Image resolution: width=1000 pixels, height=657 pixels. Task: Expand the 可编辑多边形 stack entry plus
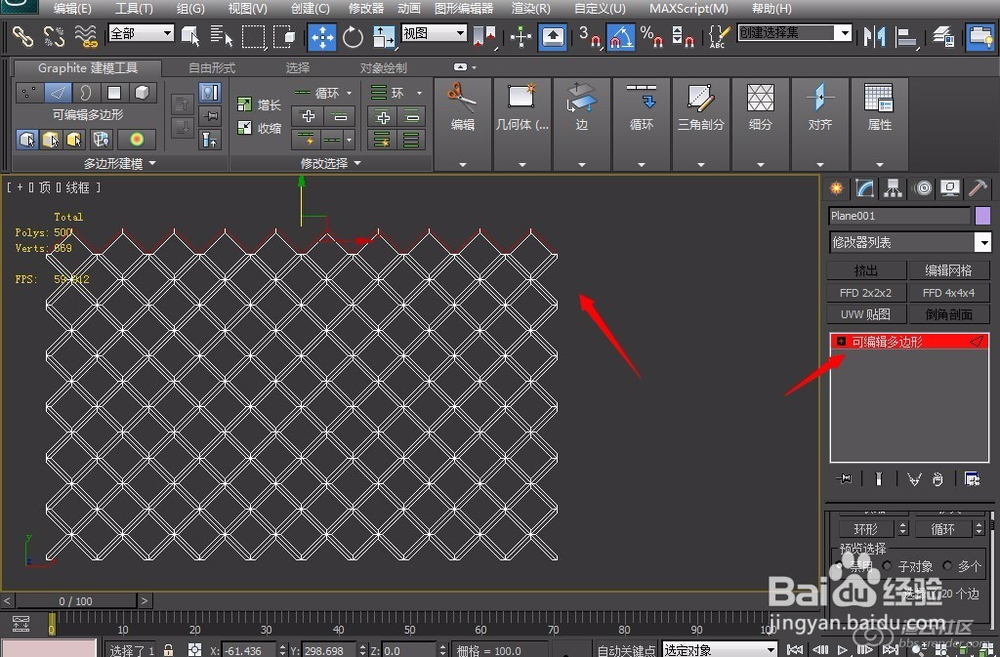841,342
